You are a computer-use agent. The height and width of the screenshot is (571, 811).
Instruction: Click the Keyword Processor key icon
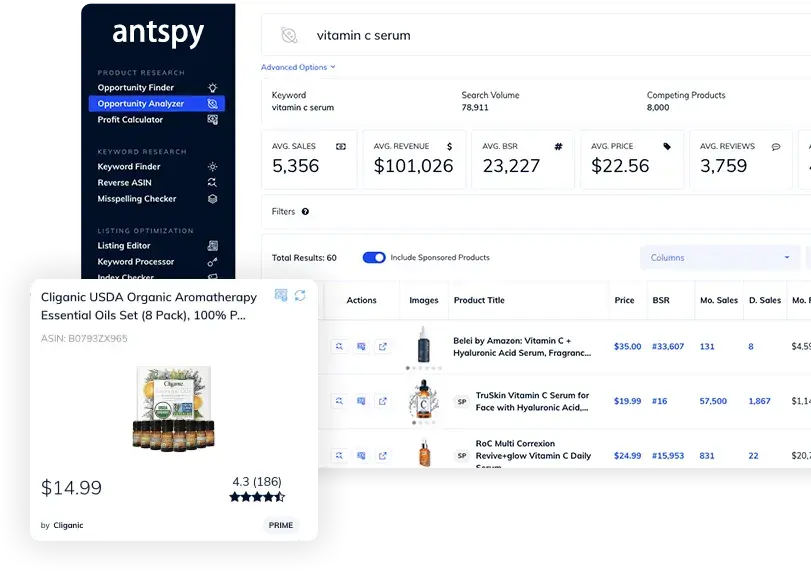(x=213, y=262)
